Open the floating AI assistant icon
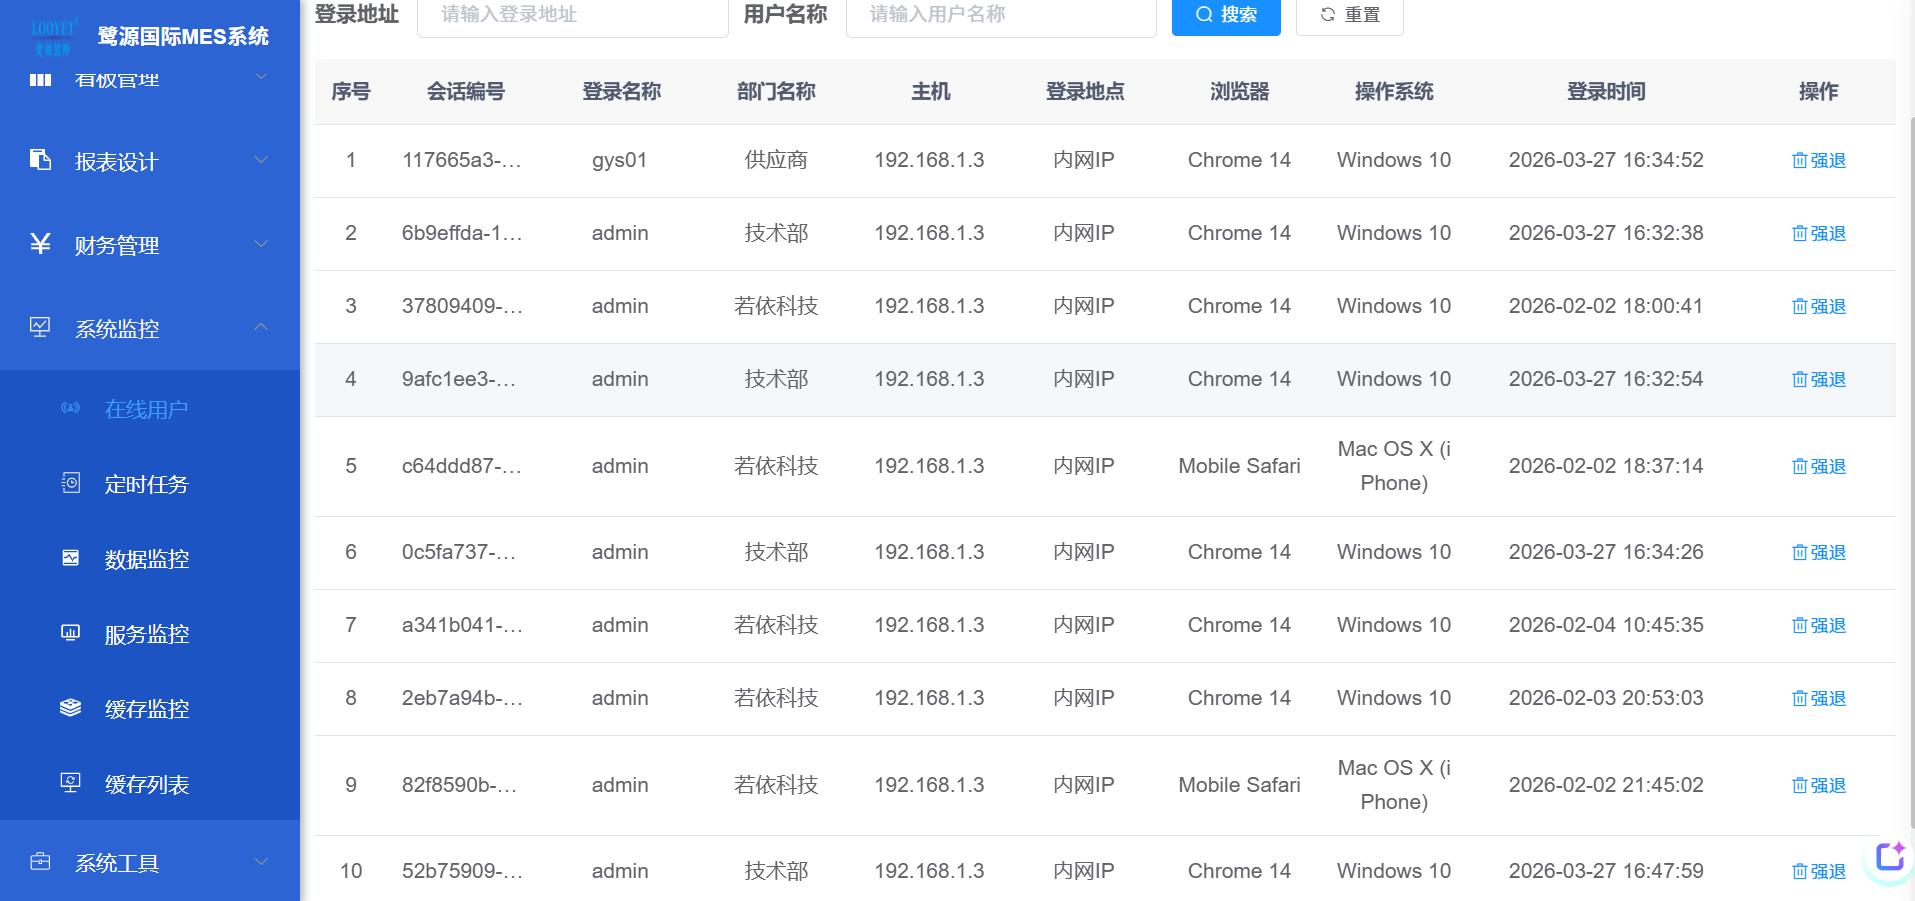Screen dimensions: 1915x901 (1889, 857)
